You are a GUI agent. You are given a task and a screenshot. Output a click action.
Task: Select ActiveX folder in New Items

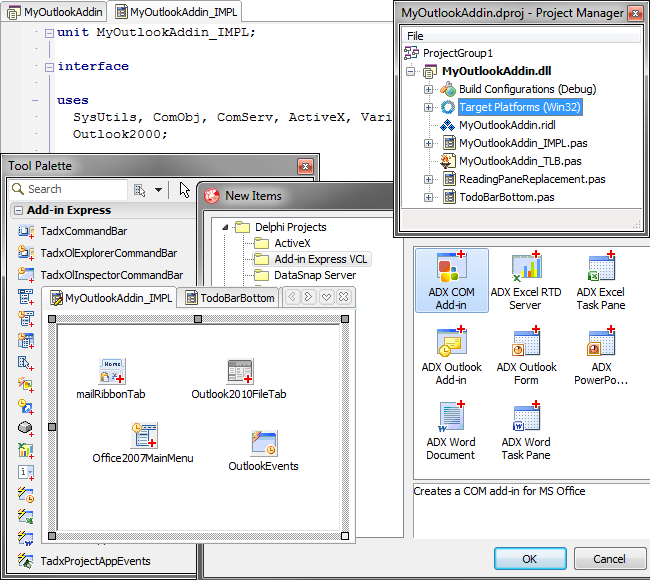pos(282,243)
